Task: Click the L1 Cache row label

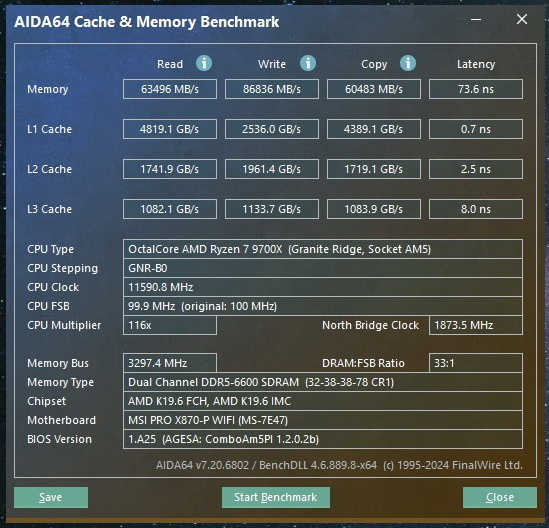Action: point(49,129)
